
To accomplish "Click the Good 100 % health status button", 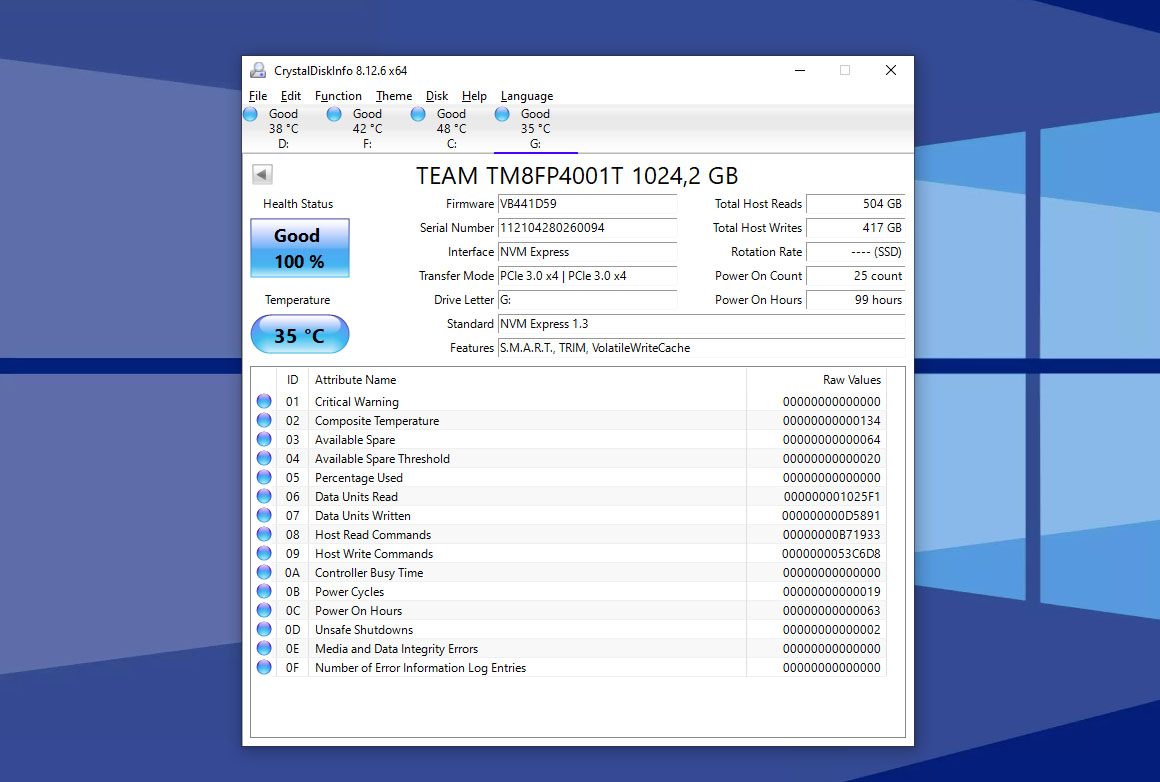I will 300,248.
